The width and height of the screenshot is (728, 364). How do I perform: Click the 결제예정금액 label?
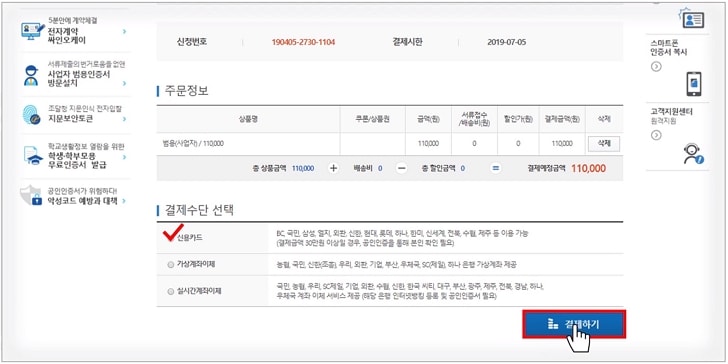point(546,168)
